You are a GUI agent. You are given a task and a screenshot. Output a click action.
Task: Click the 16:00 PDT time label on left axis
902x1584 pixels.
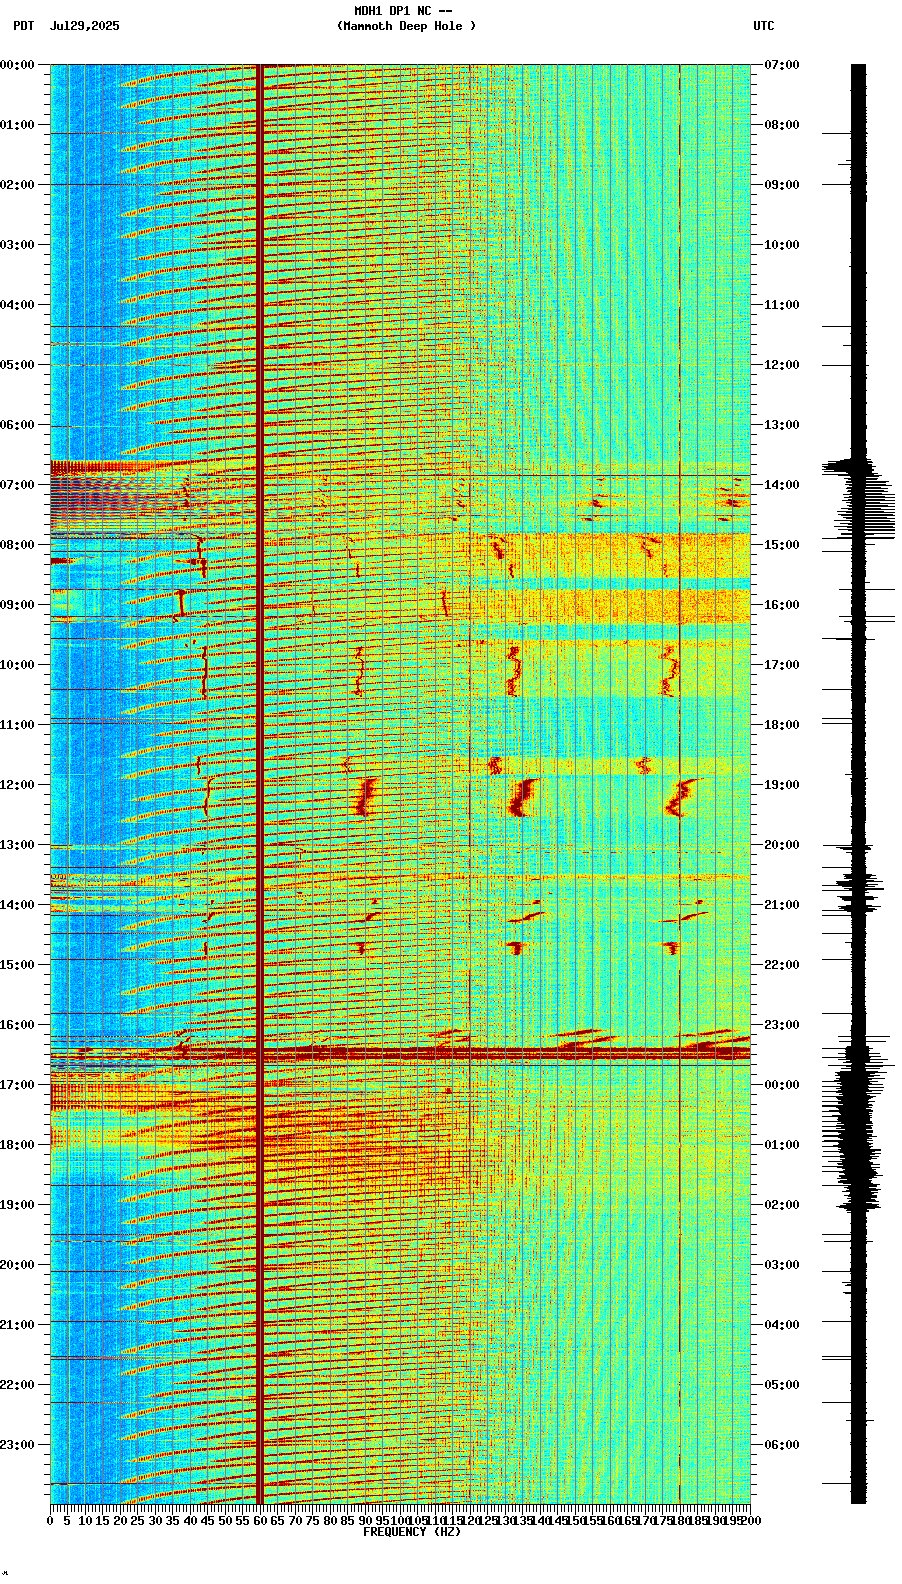[17, 1025]
